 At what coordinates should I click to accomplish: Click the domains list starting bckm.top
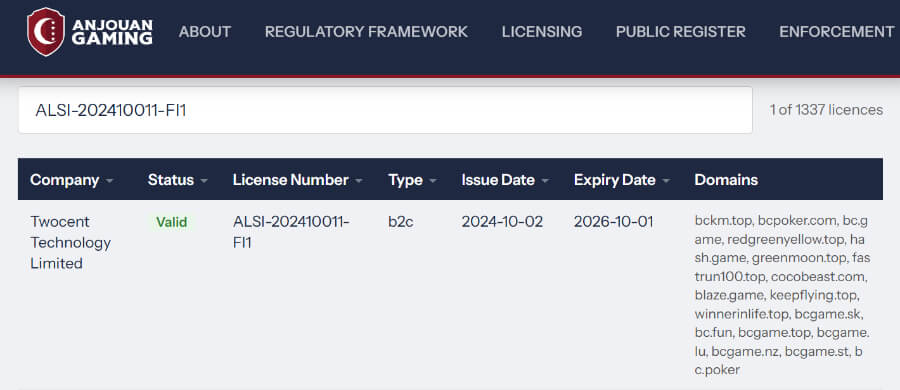[782, 295]
